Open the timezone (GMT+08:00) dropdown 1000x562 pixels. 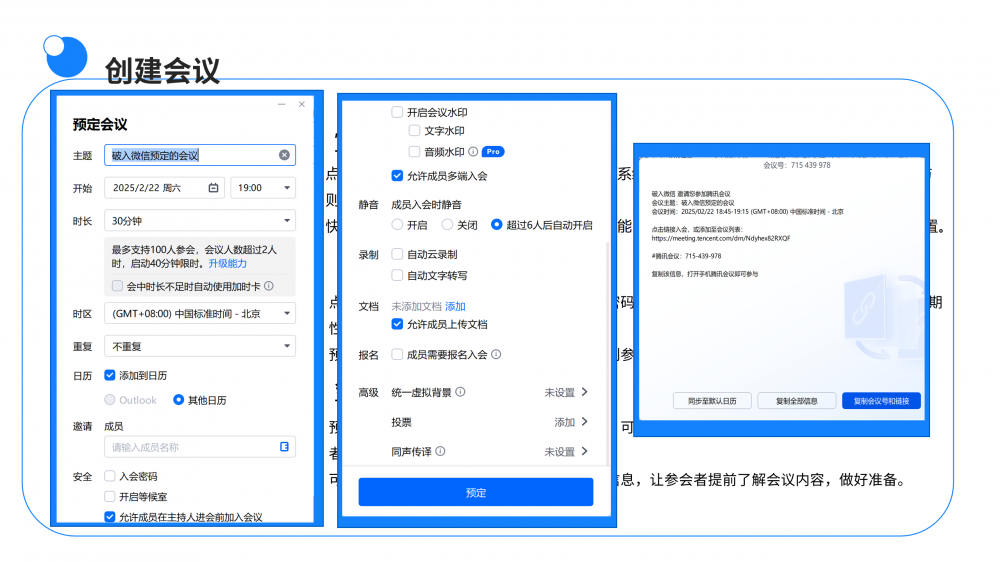[x=200, y=313]
